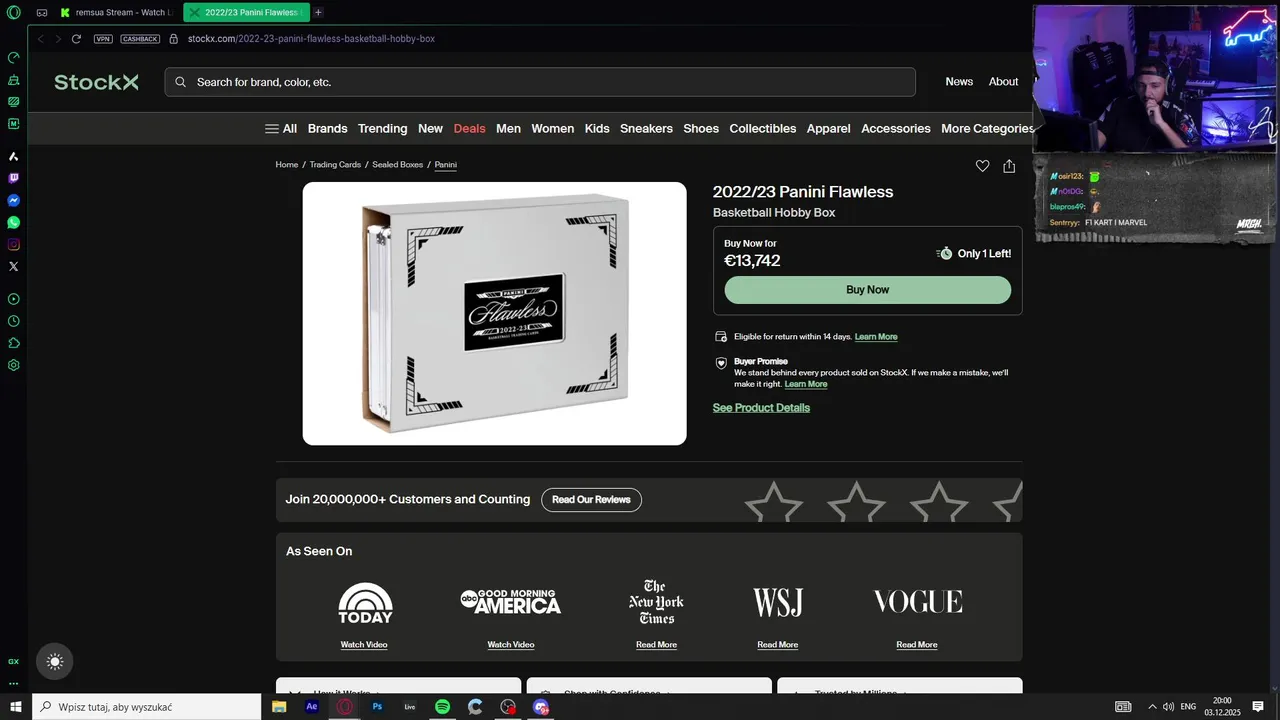The height and width of the screenshot is (720, 1280).
Task: Open Spotify from the taskbar
Action: [442, 707]
